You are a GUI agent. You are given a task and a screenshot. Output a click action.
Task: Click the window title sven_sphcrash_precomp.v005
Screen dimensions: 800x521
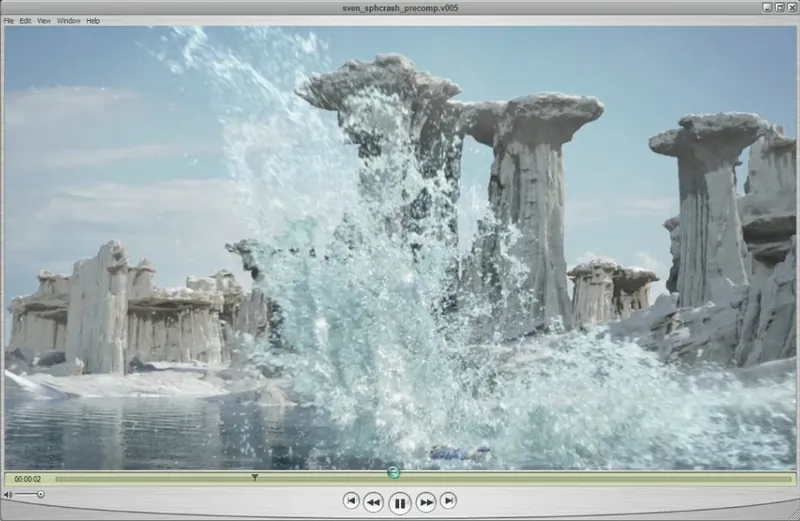click(x=400, y=8)
